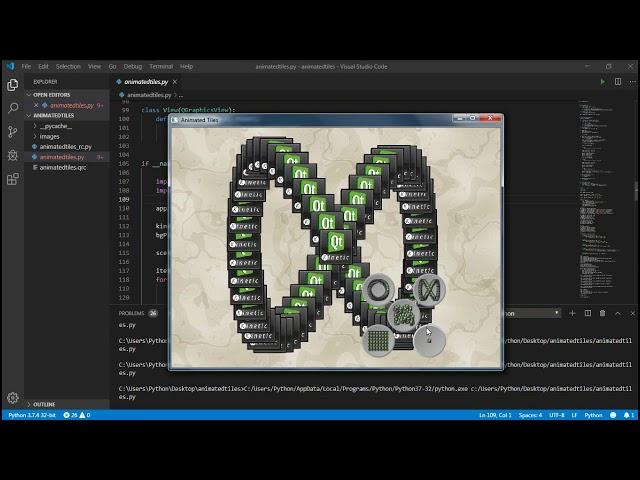Screen dimensions: 640x480
Task: Switch to the animatedtiles.py editor tab
Action: click(146, 82)
